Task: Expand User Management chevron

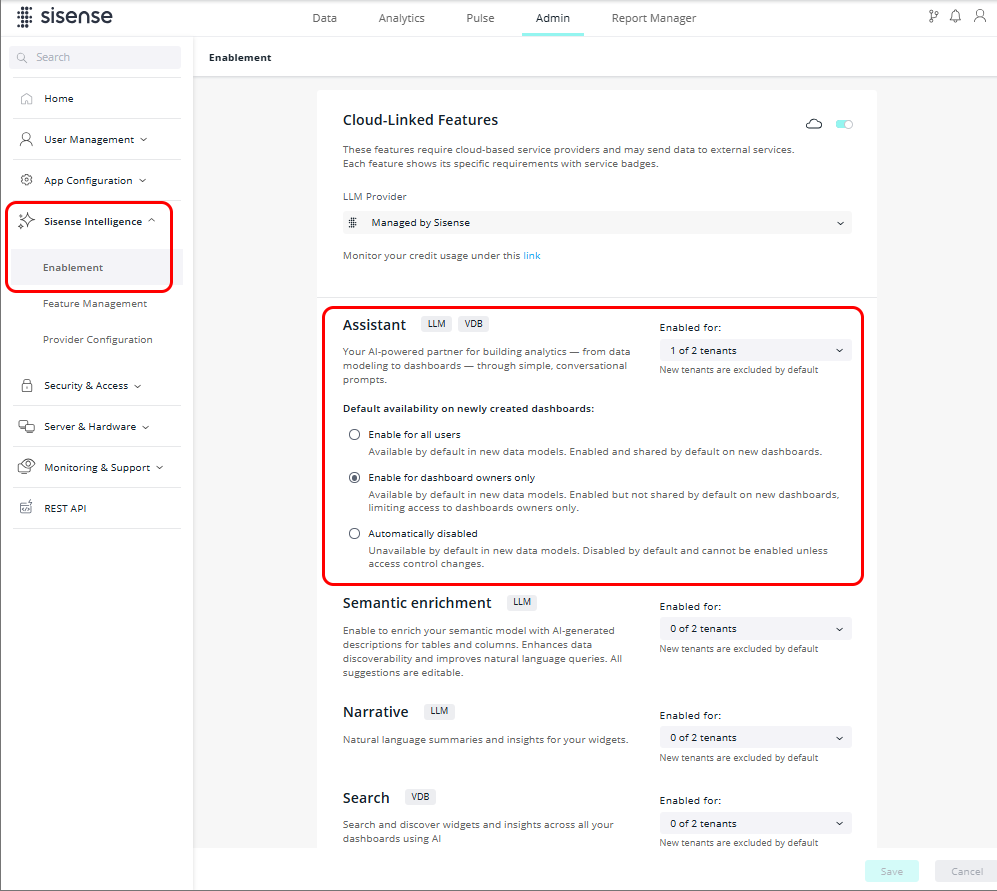Action: (144, 139)
